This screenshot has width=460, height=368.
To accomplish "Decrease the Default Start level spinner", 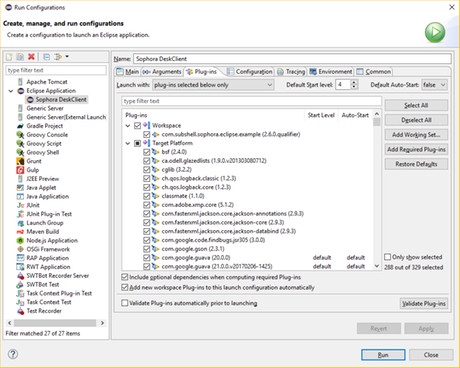I will pyautogui.click(x=354, y=87).
